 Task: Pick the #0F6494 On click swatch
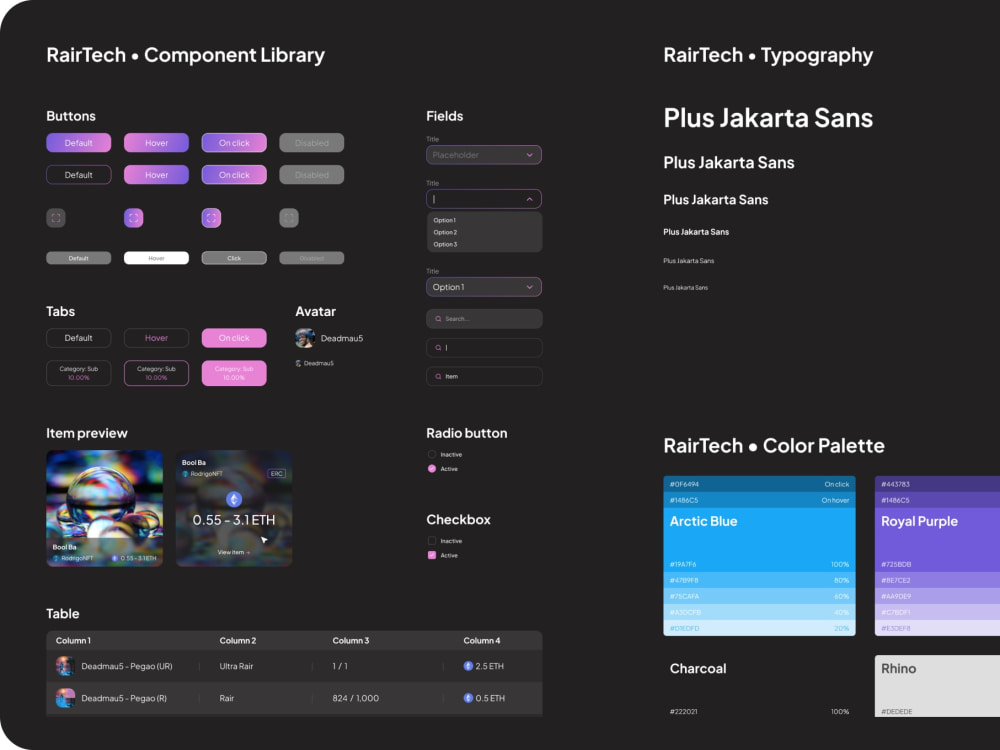tap(760, 484)
